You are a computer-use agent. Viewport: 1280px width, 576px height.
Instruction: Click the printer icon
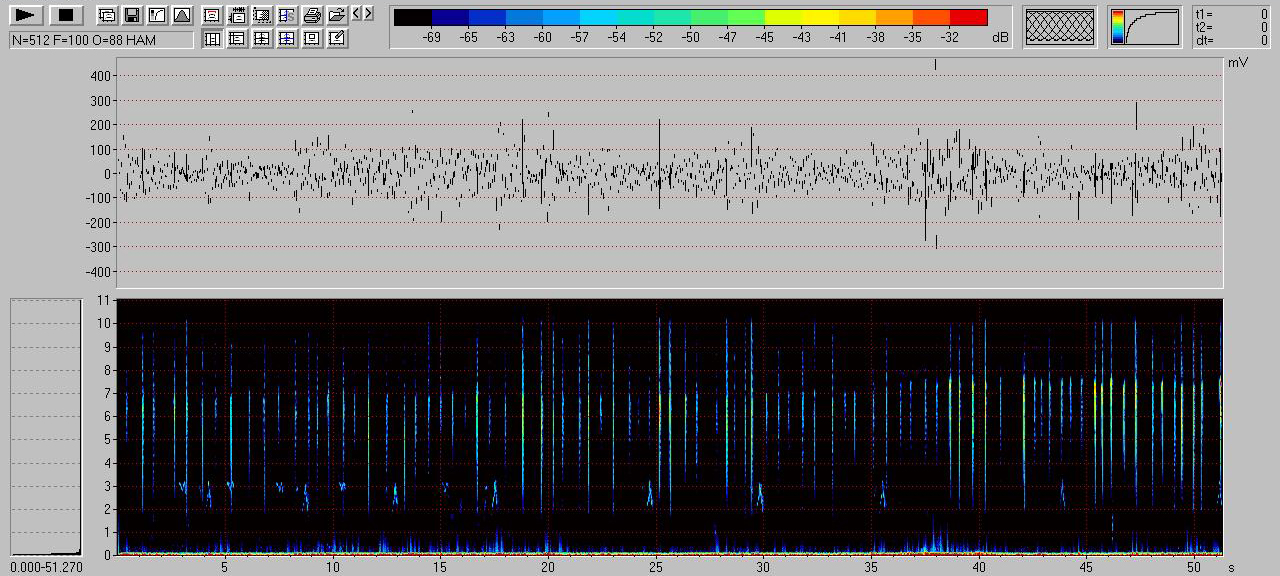tap(312, 15)
